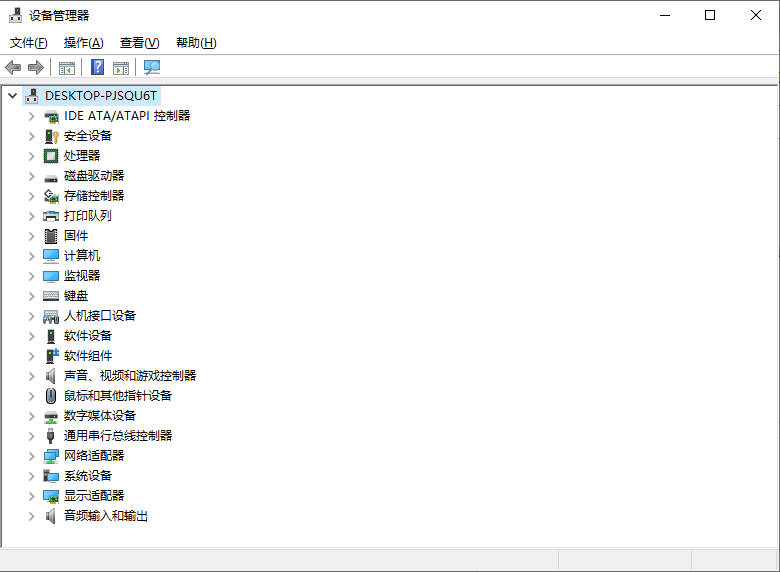This screenshot has width=780, height=572.
Task: Click the Forward arrow toolbar icon
Action: pos(36,68)
